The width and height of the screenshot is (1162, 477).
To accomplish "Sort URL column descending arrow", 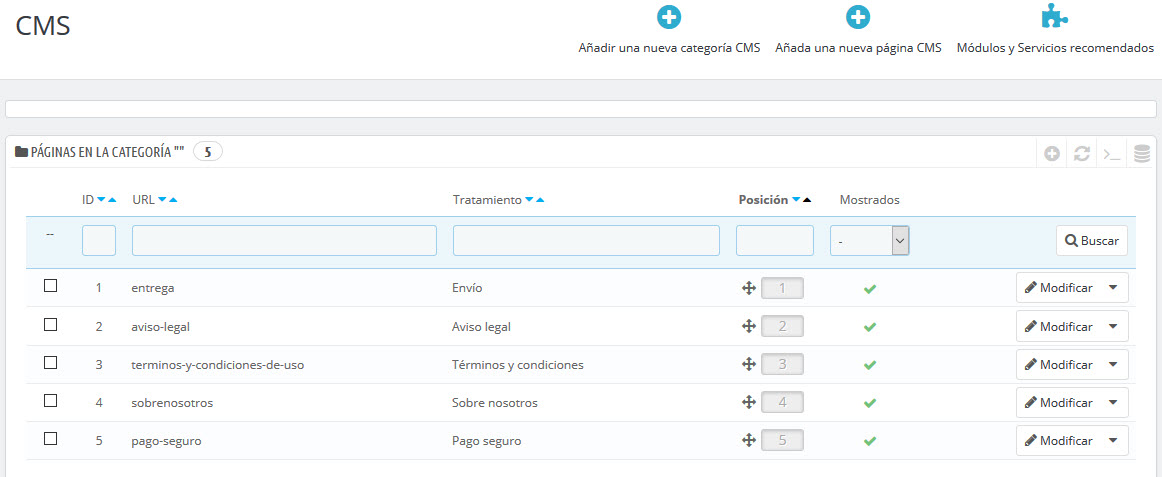I will click(162, 200).
